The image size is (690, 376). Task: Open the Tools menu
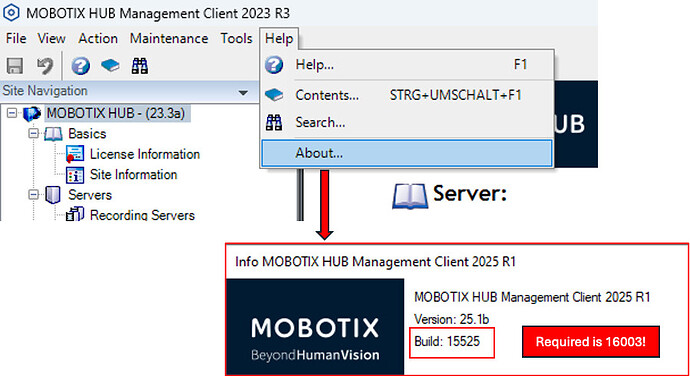pyautogui.click(x=236, y=39)
